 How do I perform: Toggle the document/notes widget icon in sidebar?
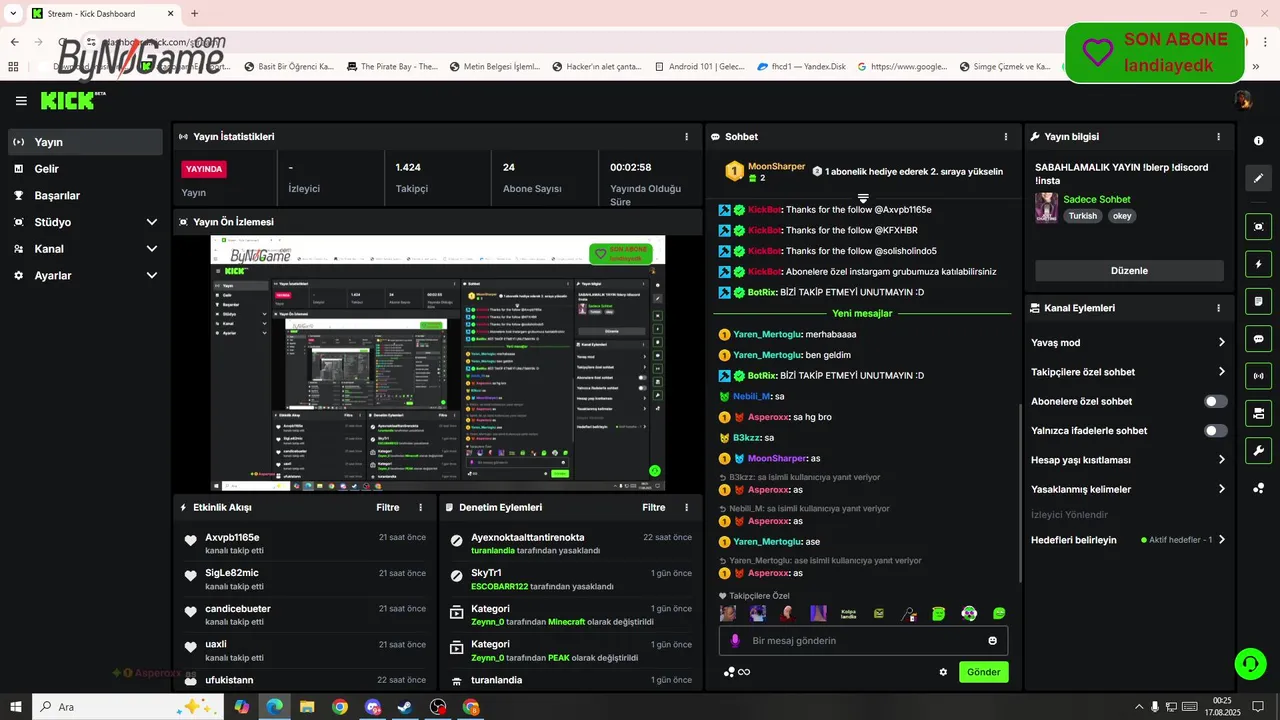tap(1259, 301)
